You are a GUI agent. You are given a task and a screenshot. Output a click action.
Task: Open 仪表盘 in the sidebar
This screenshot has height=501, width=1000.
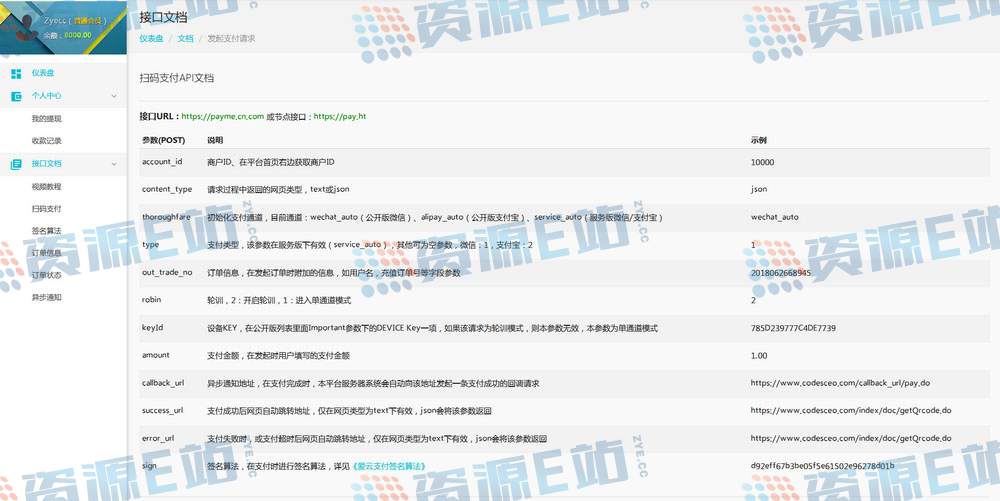tap(43, 73)
